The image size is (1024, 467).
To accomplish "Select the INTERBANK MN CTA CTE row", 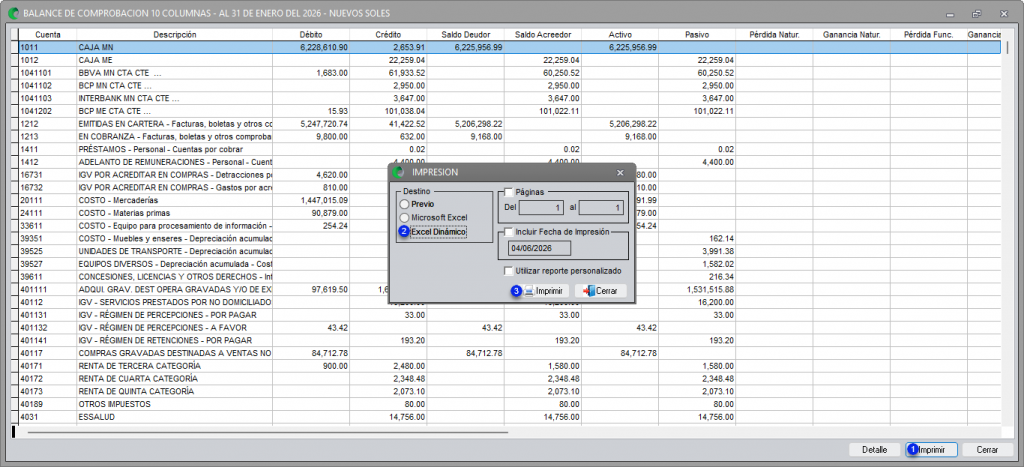I will click(x=509, y=99).
